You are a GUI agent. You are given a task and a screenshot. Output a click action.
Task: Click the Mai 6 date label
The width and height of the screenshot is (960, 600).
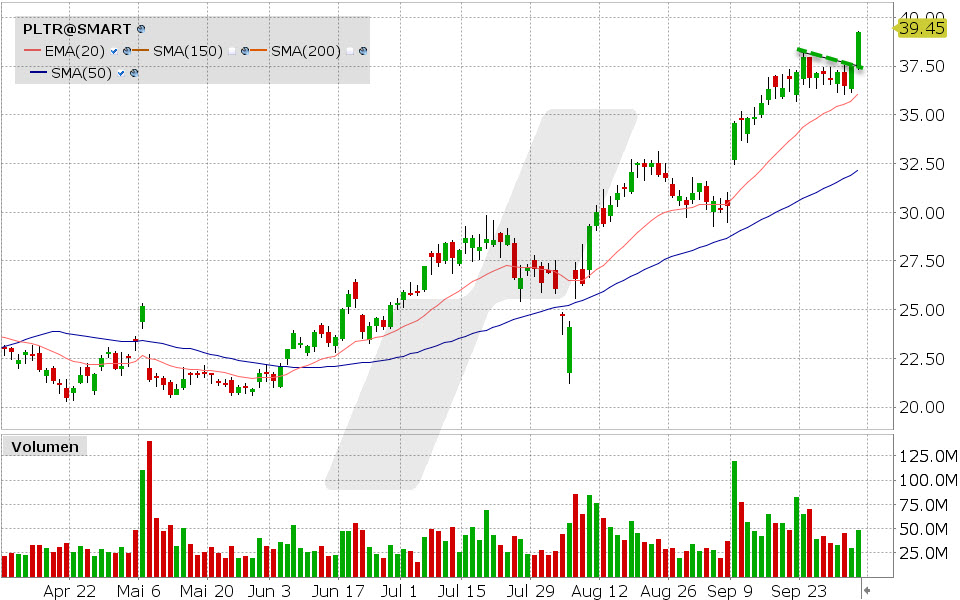[x=138, y=591]
